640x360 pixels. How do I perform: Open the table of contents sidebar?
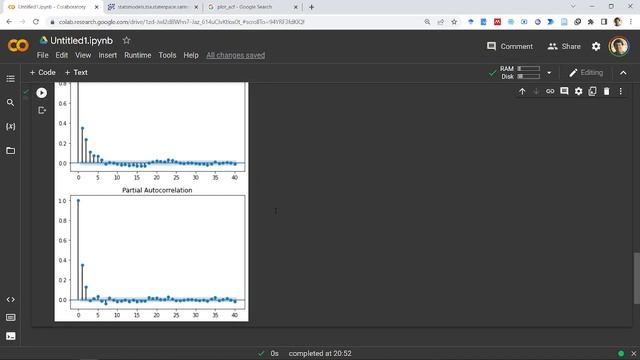(11, 78)
